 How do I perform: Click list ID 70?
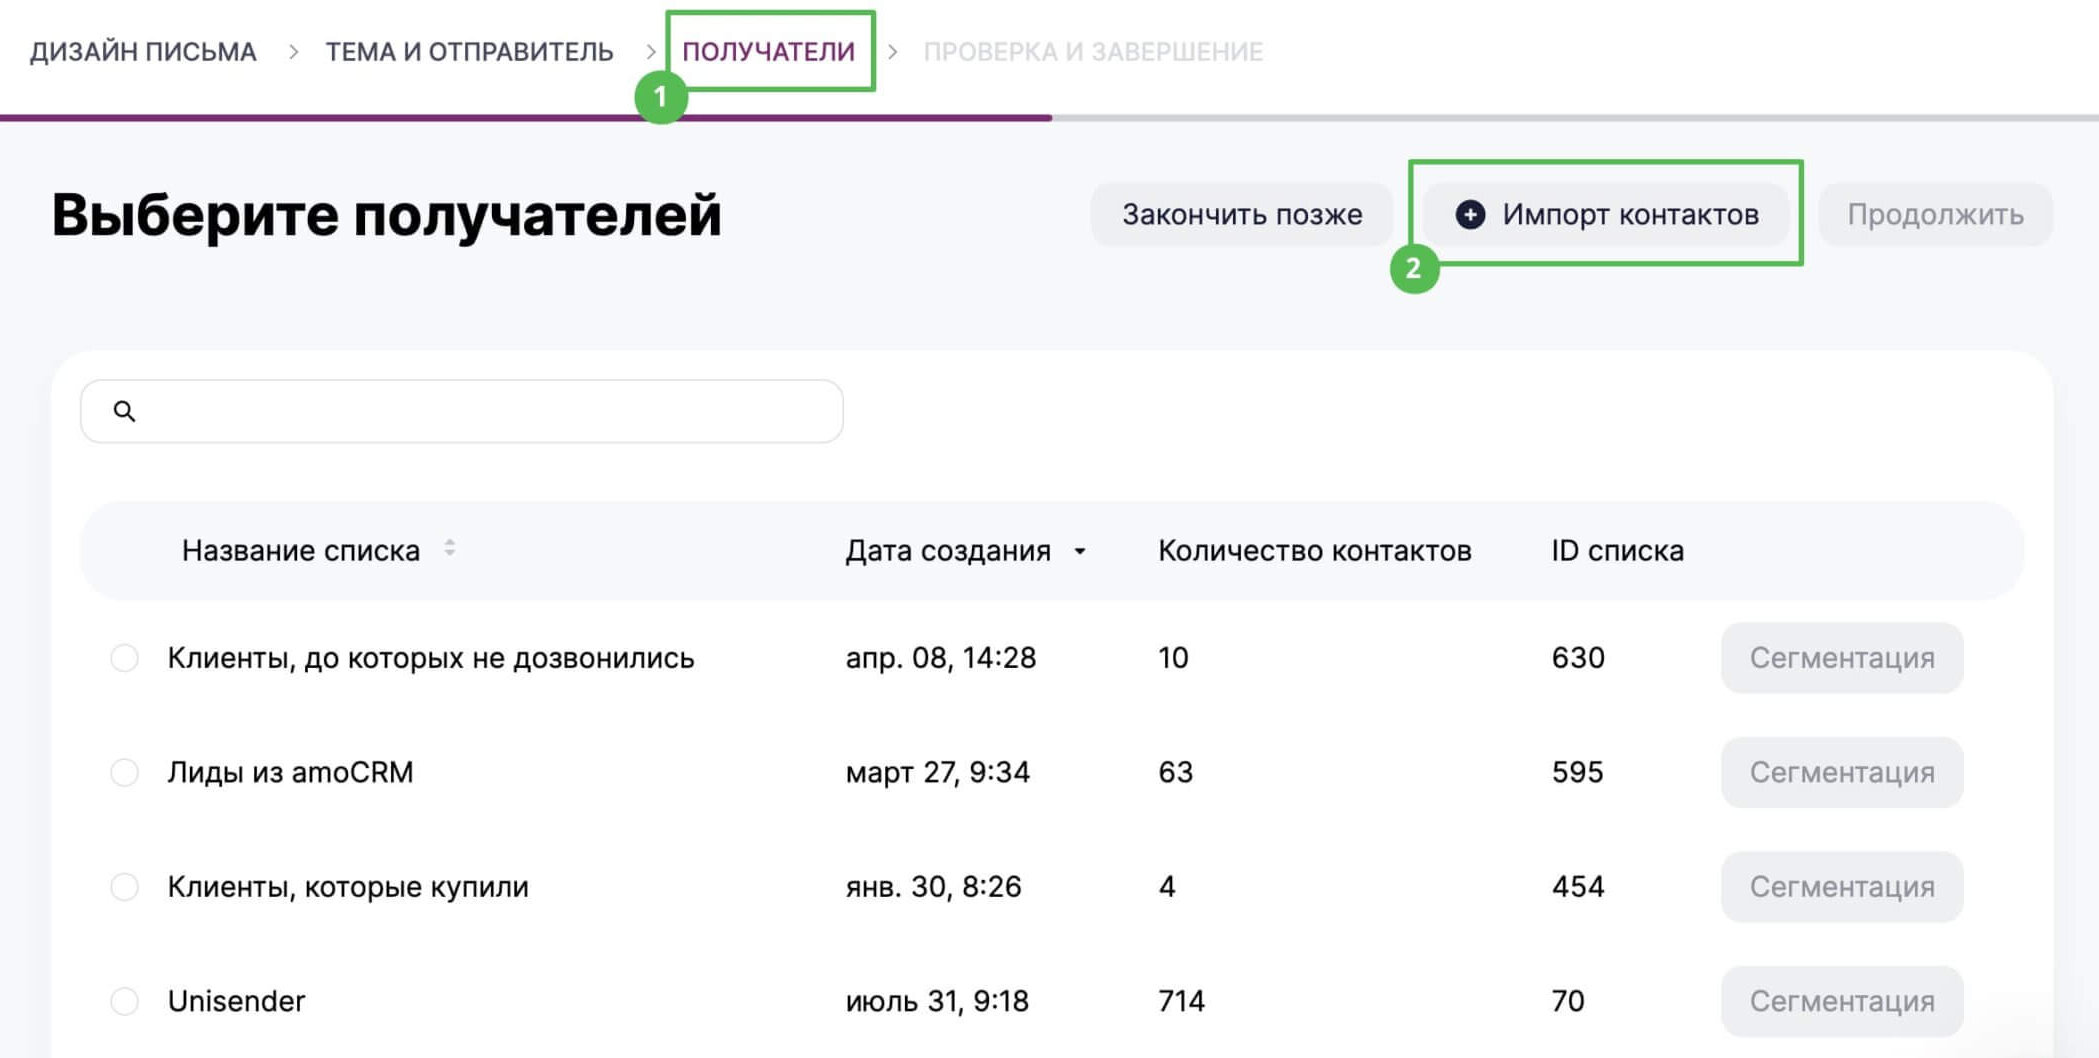pyautogui.click(x=1568, y=1001)
